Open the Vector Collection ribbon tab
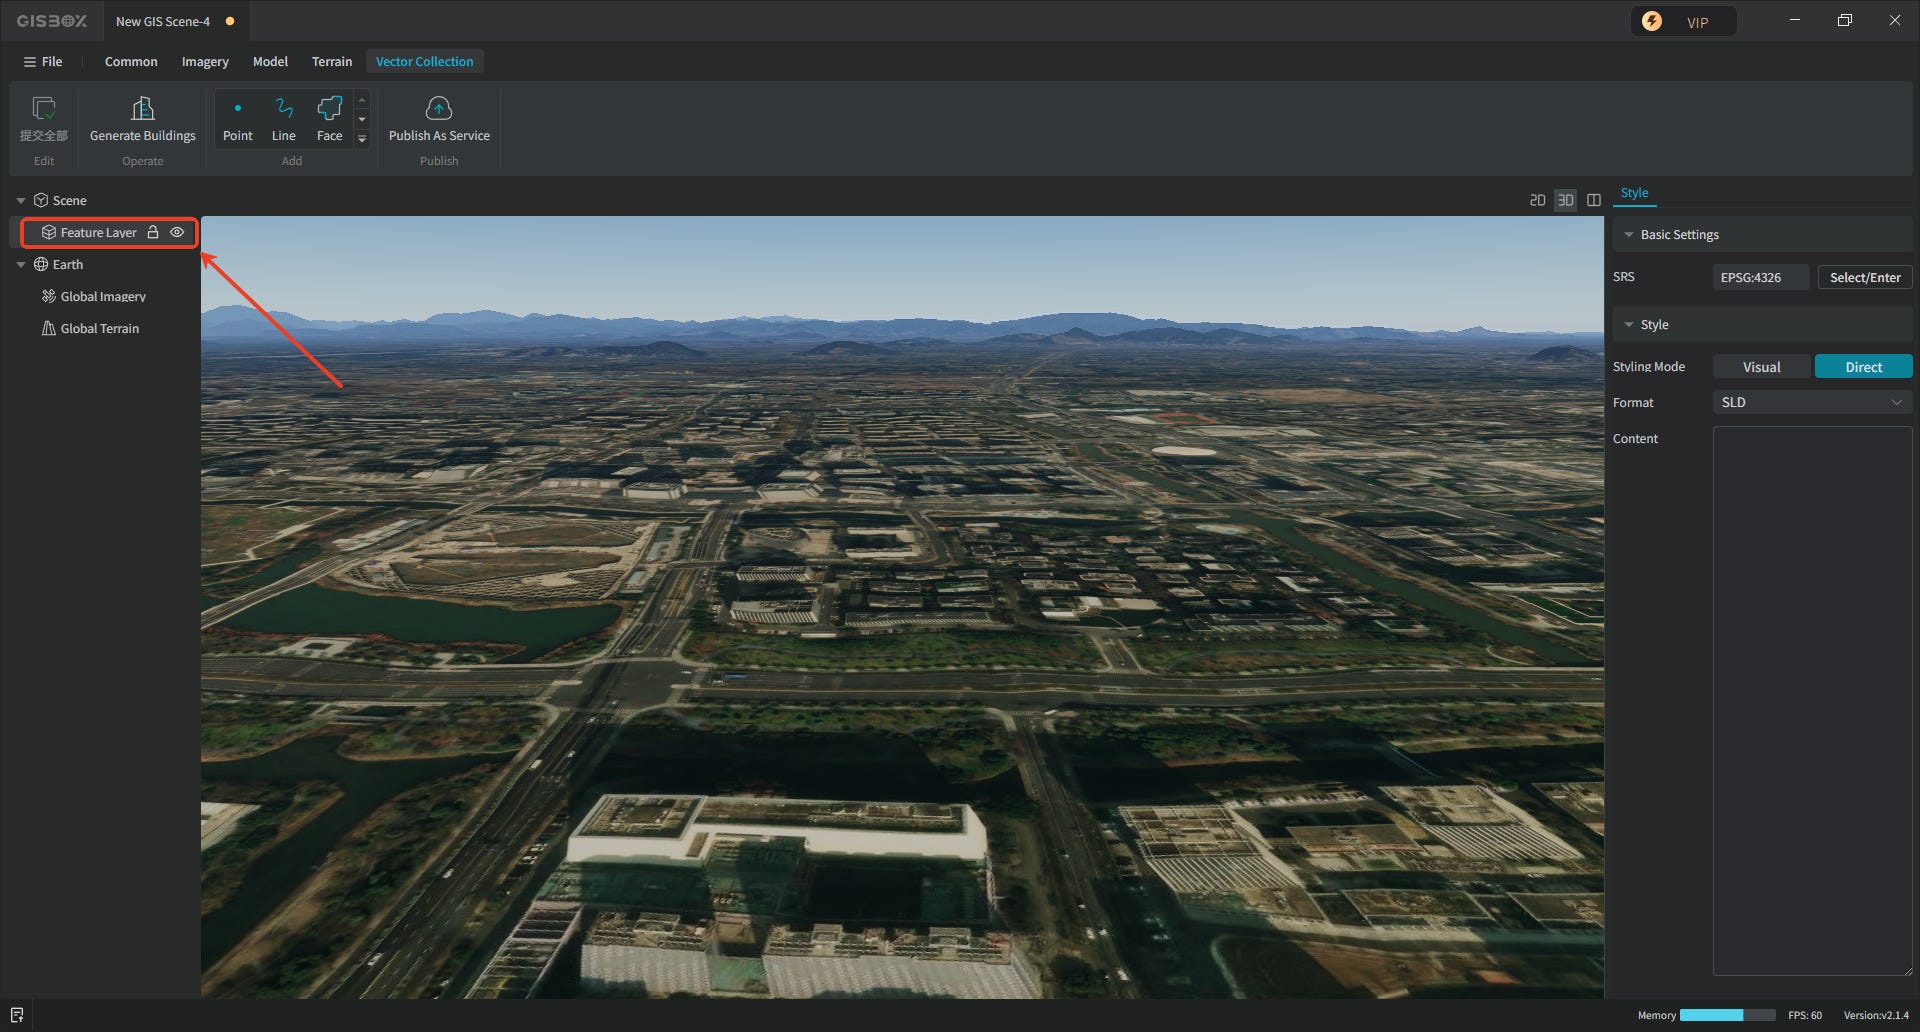The height and width of the screenshot is (1032, 1920). pos(425,61)
